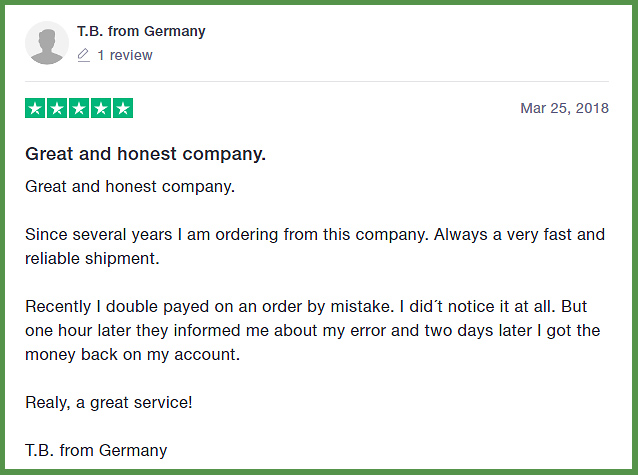Click the reviewer avatar silhouette

point(47,43)
